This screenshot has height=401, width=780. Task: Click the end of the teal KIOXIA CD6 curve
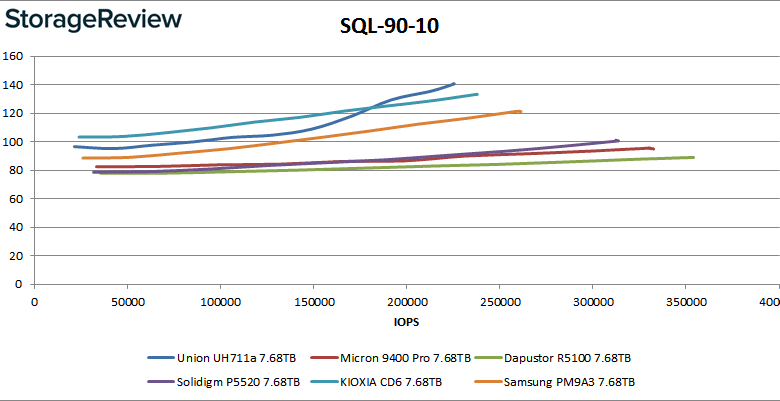click(x=477, y=94)
